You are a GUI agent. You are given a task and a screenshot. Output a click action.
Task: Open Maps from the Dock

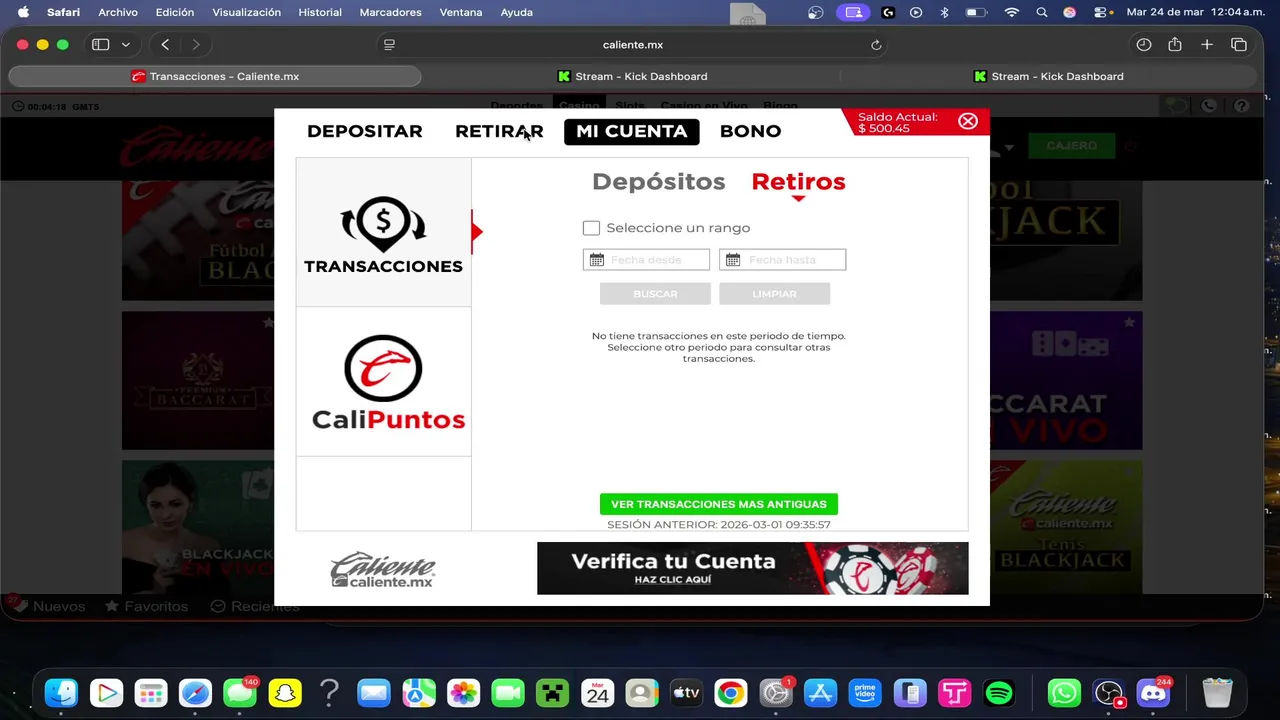[x=419, y=693]
